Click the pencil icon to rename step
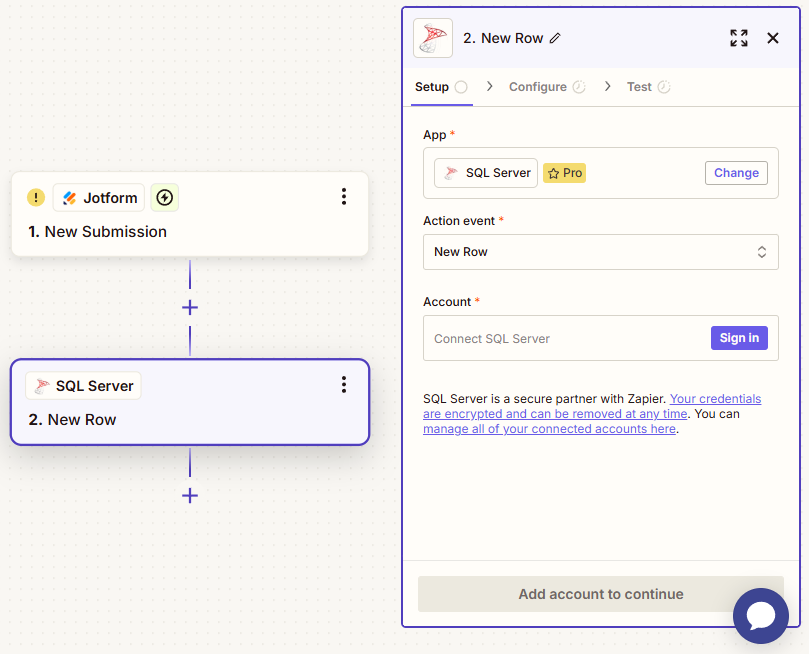The image size is (809, 654). pos(556,38)
